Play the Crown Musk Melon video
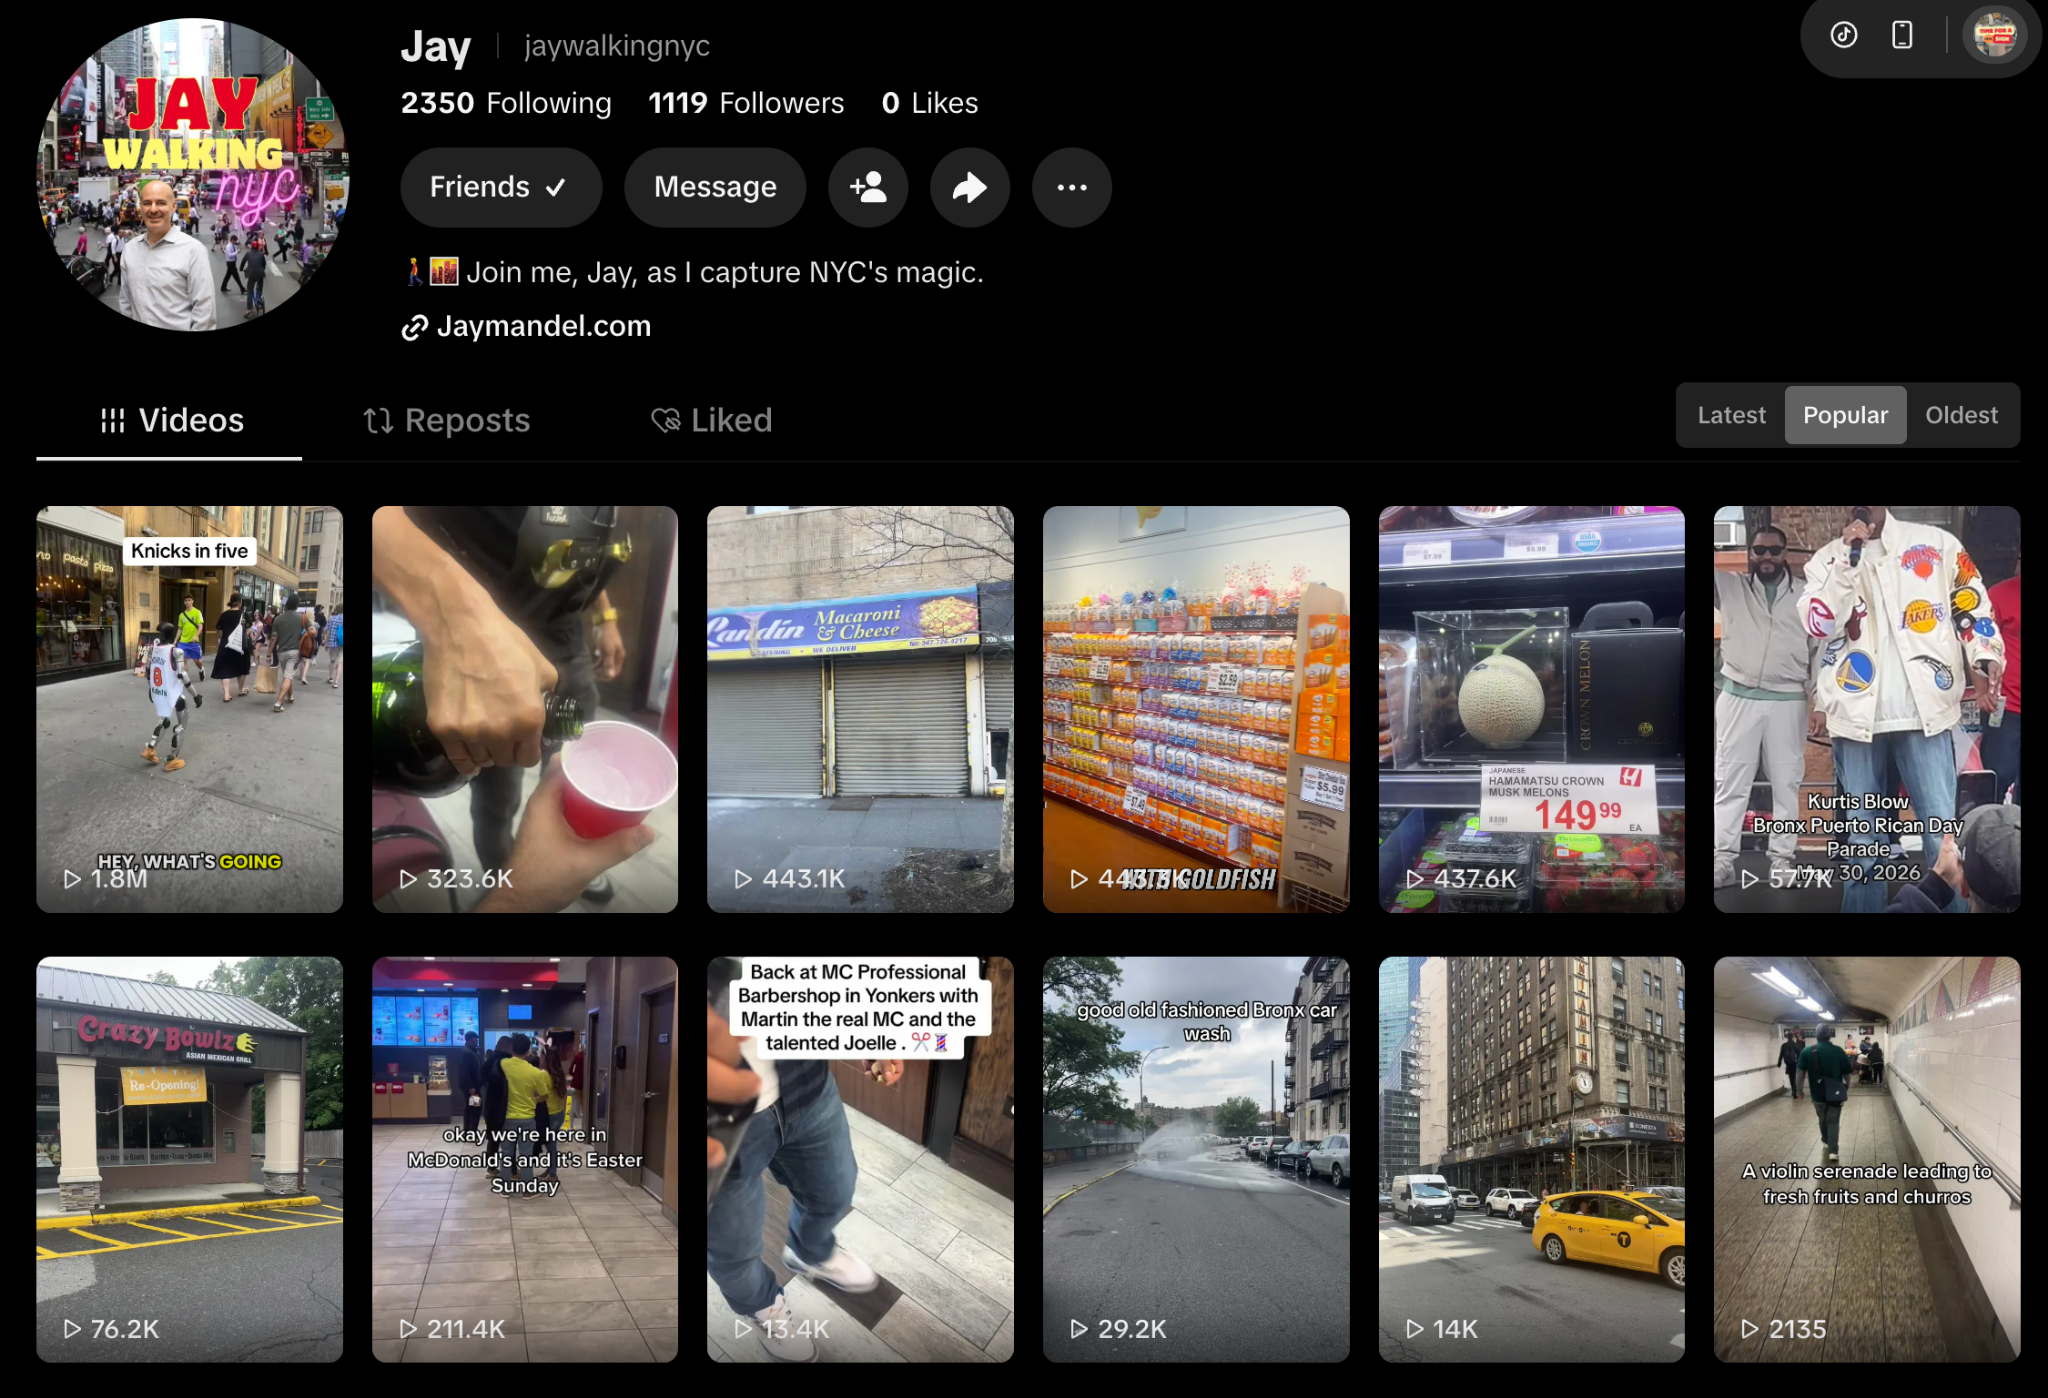This screenshot has height=1398, width=2048. (x=1532, y=709)
